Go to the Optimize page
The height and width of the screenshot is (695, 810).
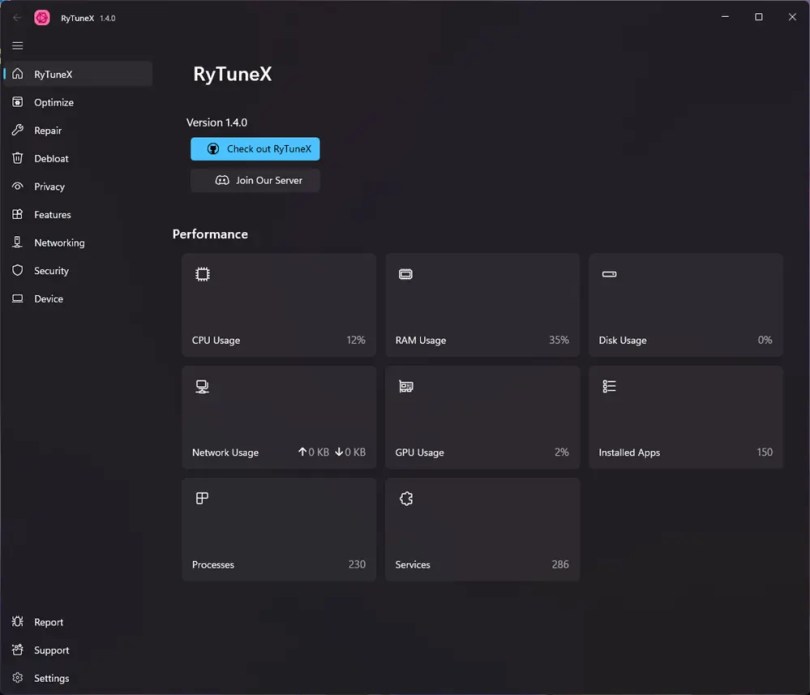point(78,102)
